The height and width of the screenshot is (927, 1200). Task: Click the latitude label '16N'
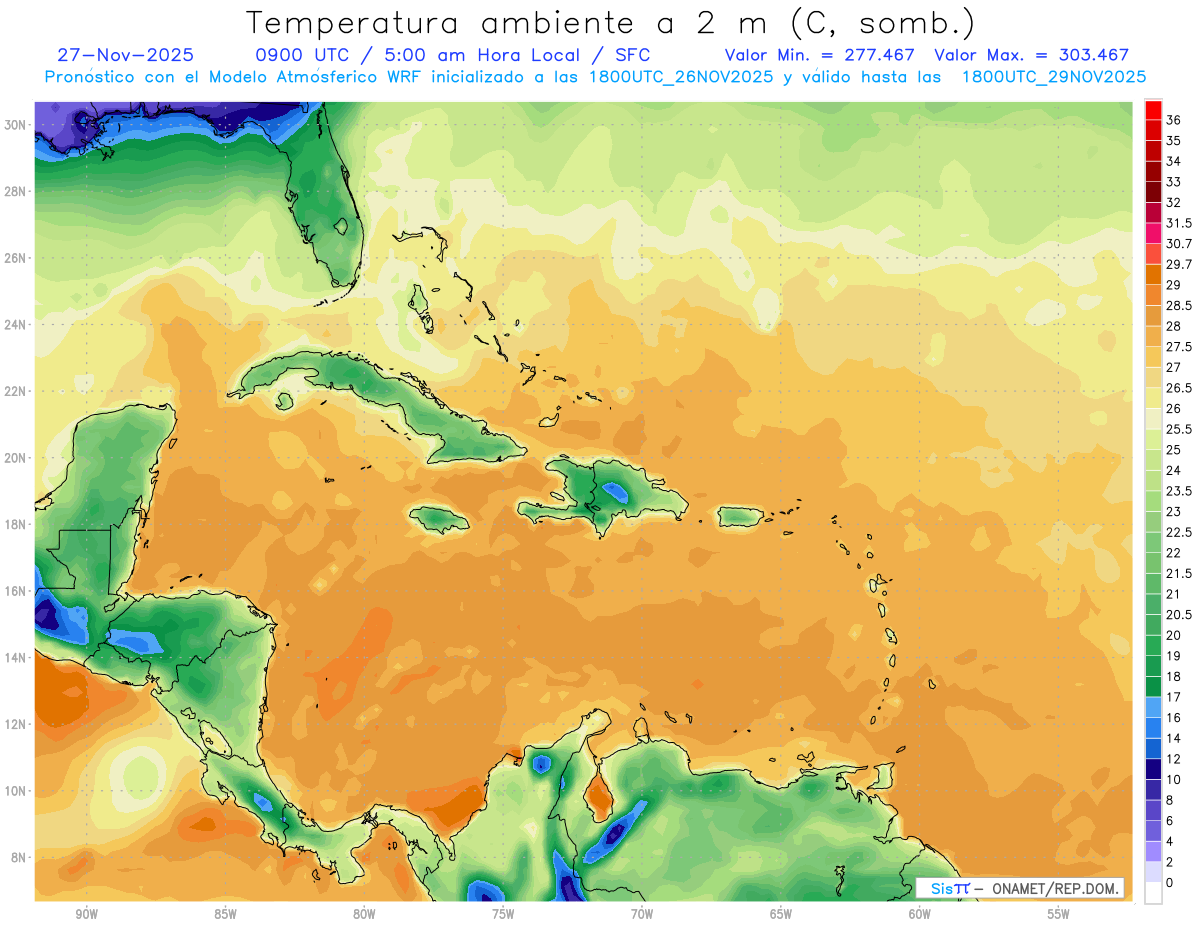tap(16, 591)
